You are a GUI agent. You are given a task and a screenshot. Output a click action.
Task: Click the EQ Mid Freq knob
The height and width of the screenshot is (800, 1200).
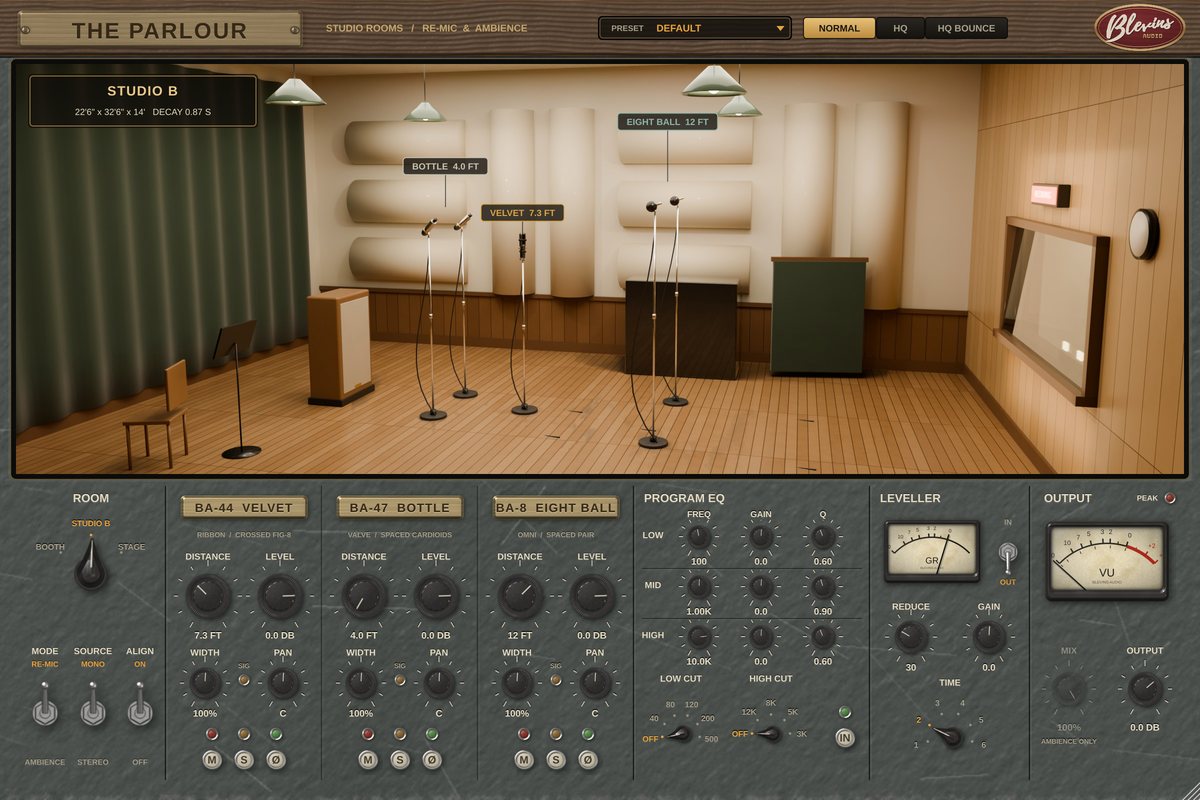(699, 586)
